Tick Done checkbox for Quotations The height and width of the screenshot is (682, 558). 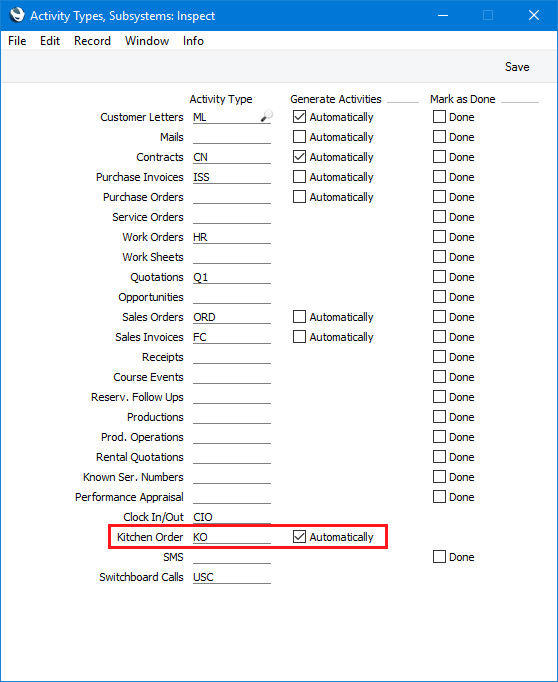tap(439, 277)
